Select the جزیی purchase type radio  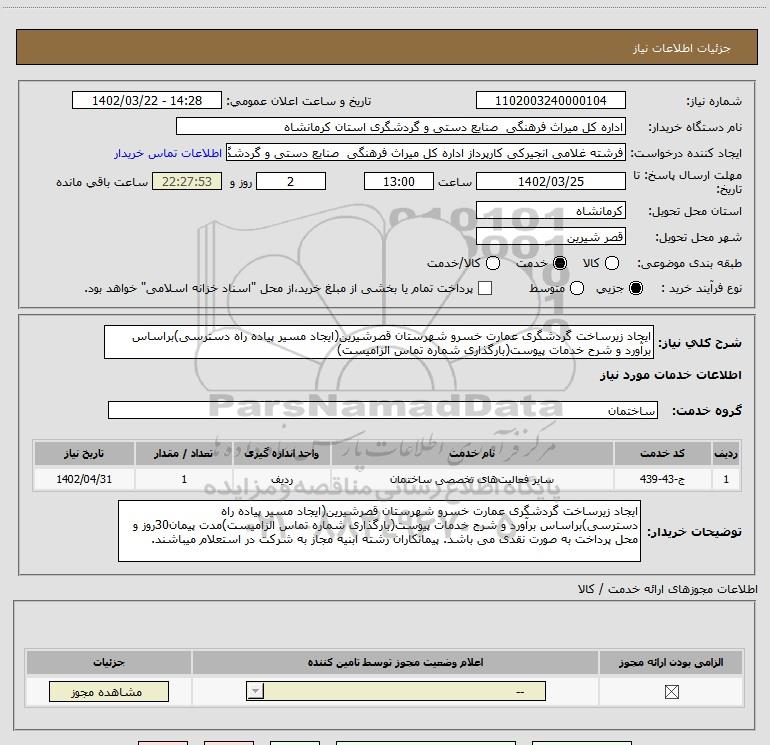pyautogui.click(x=635, y=288)
